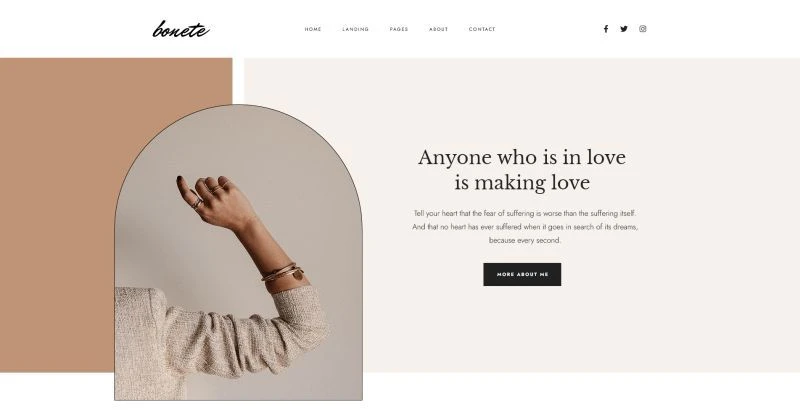The image size is (800, 410).
Task: Open the Facebook social icon
Action: pos(606,29)
